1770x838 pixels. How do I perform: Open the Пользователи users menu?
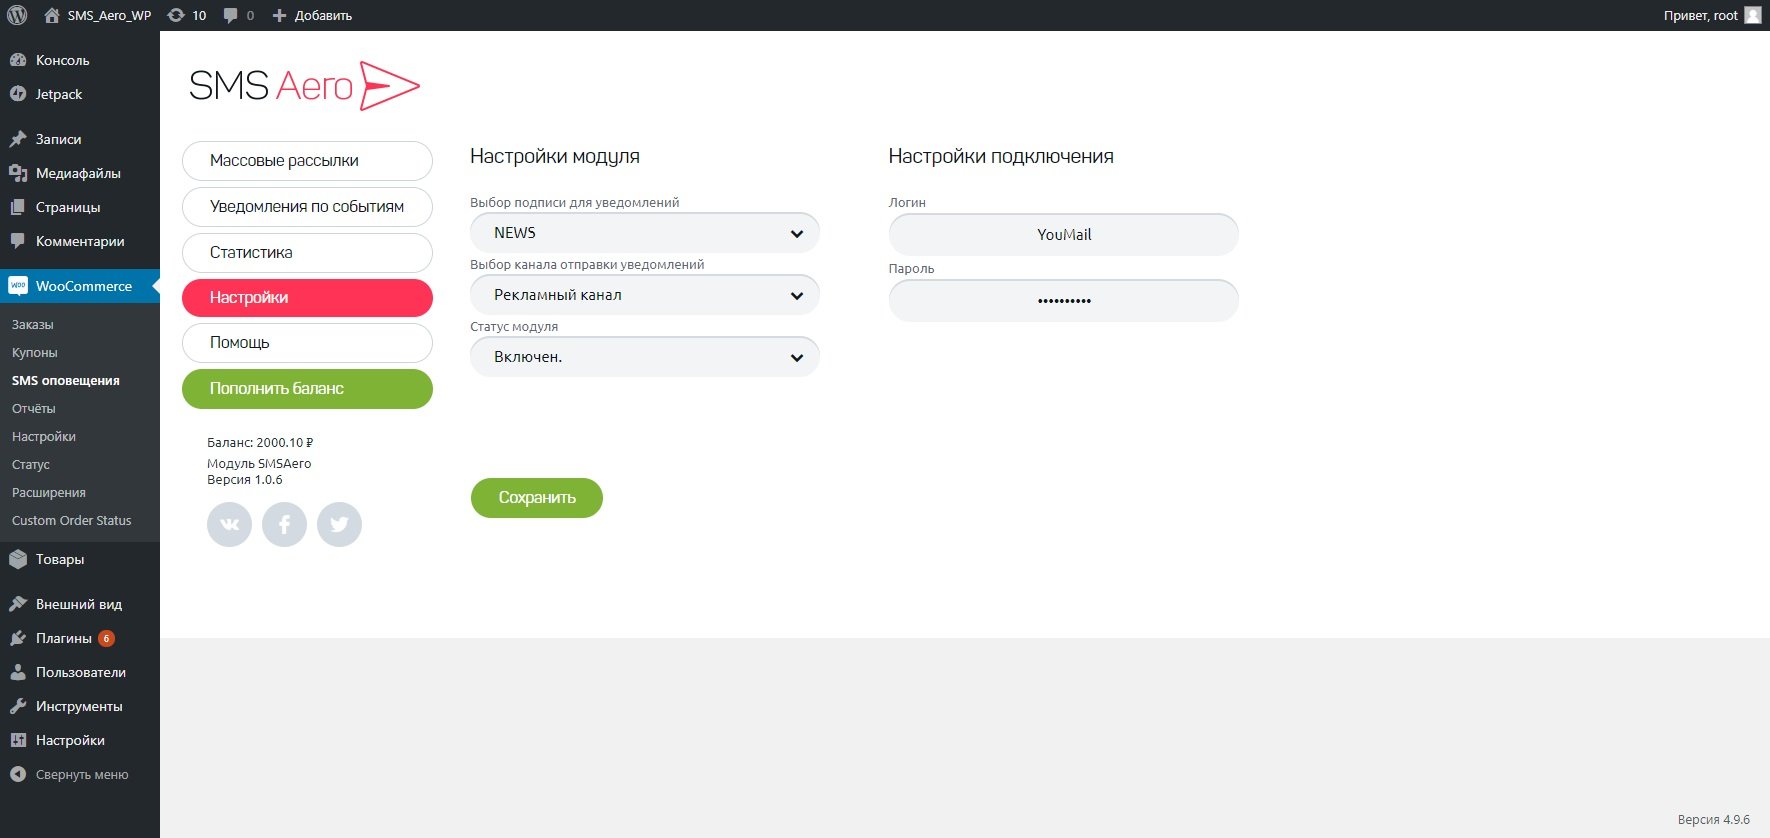[80, 672]
